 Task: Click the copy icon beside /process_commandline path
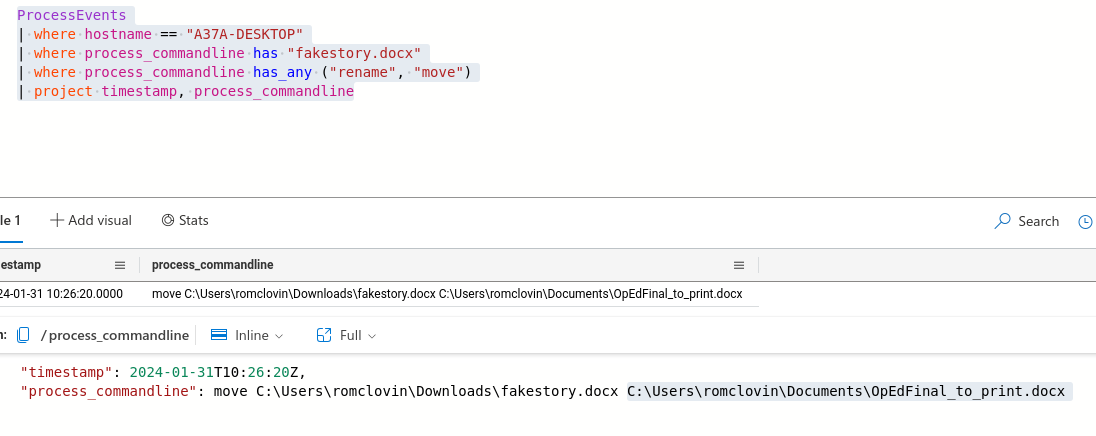click(24, 335)
